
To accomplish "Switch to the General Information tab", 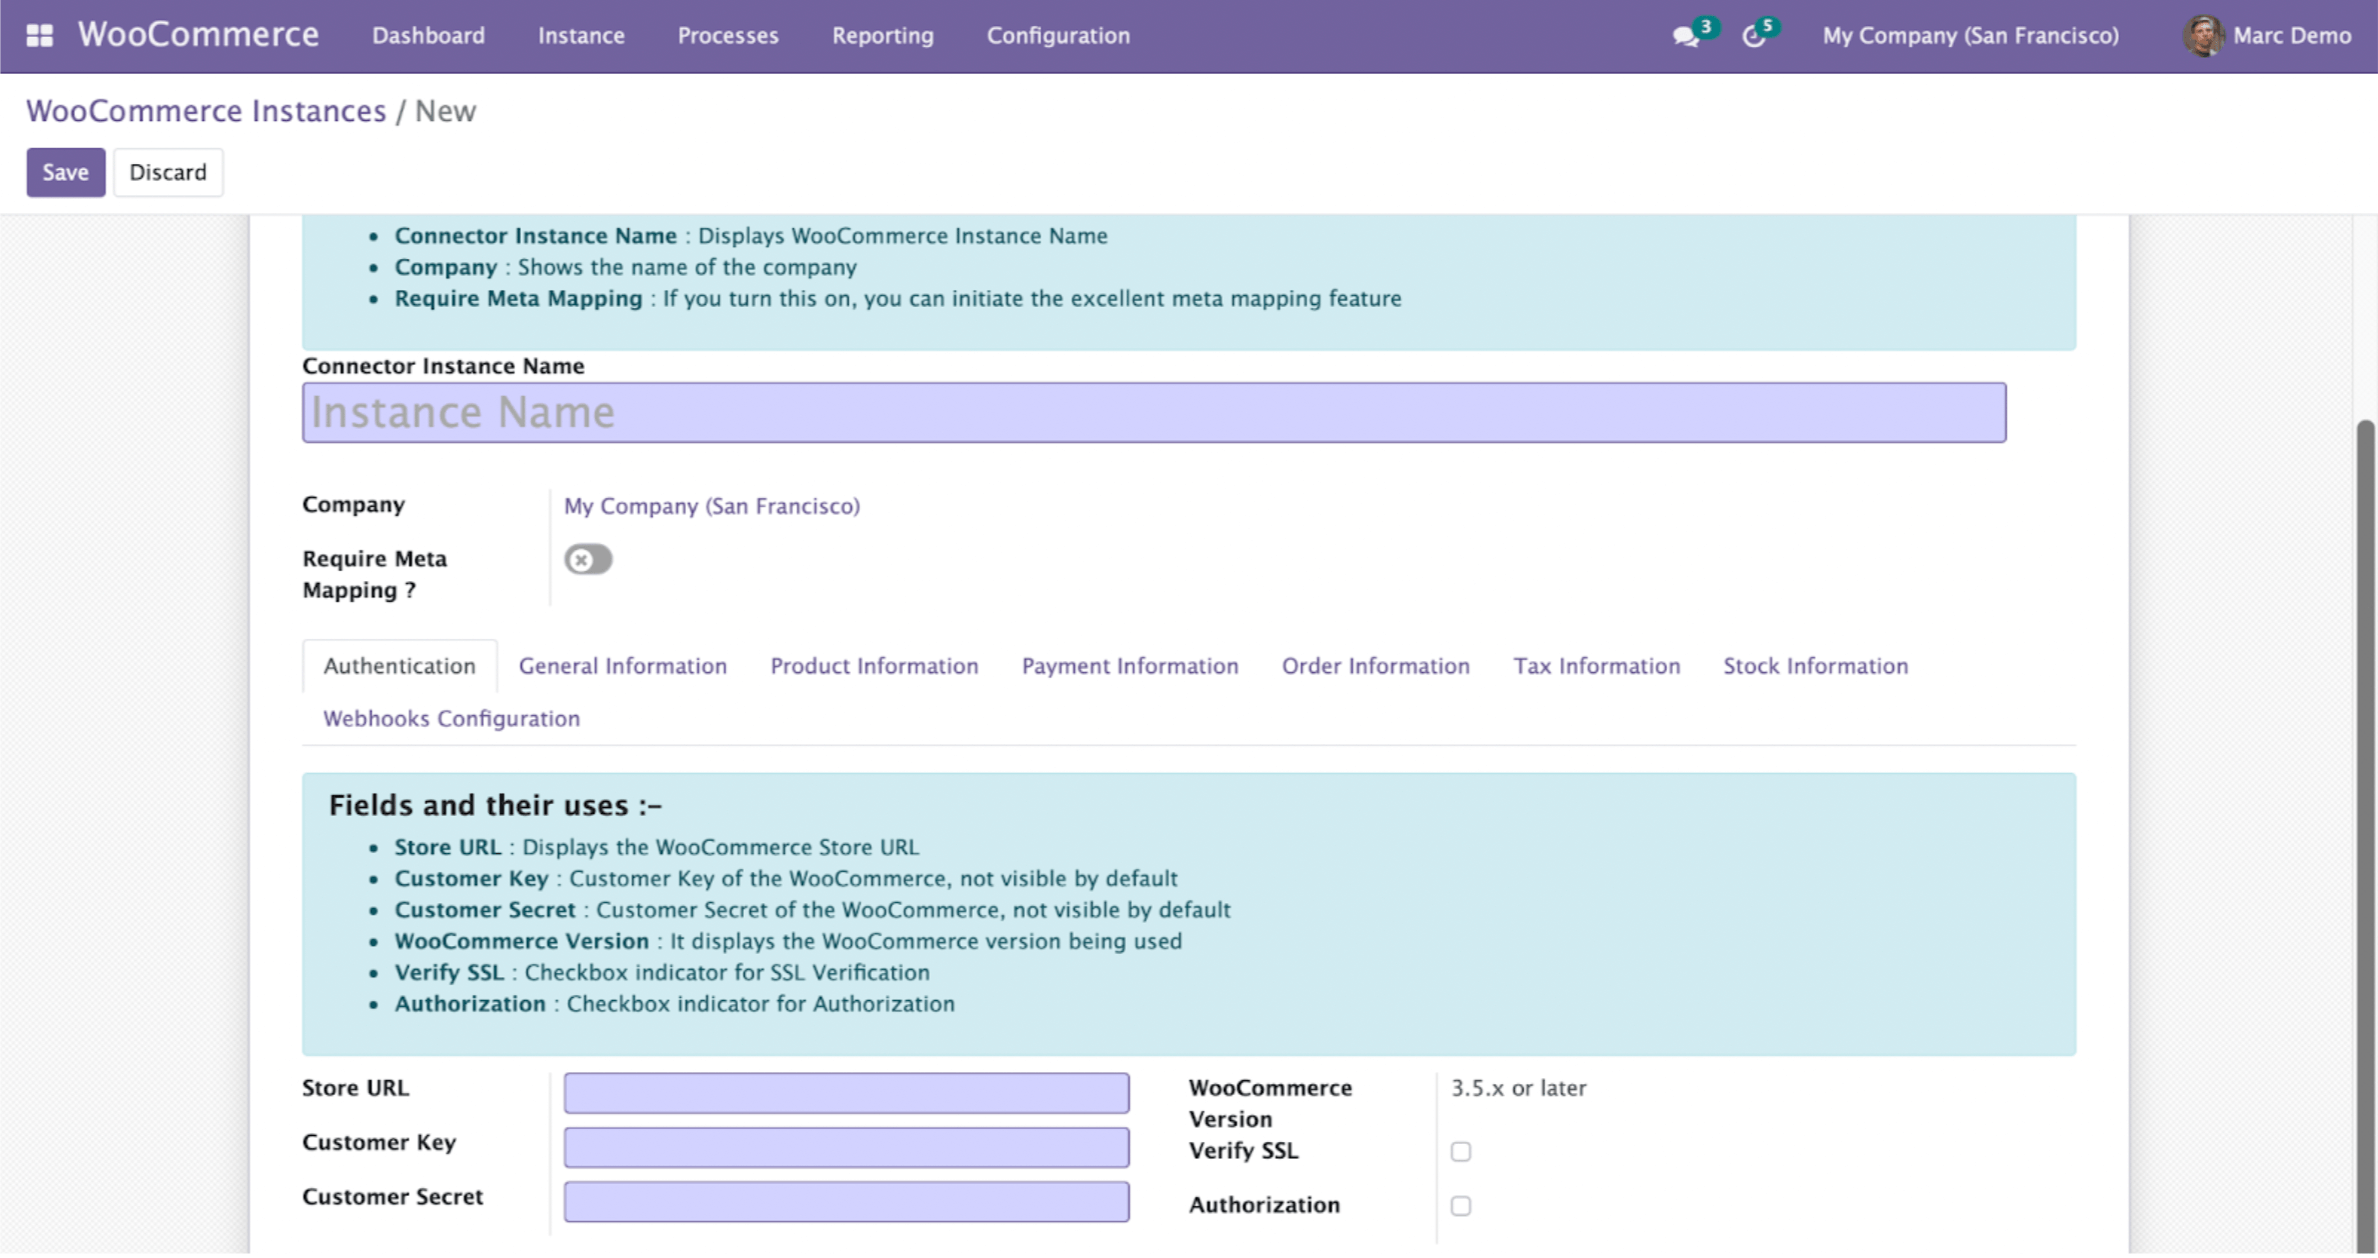I will pyautogui.click(x=622, y=666).
